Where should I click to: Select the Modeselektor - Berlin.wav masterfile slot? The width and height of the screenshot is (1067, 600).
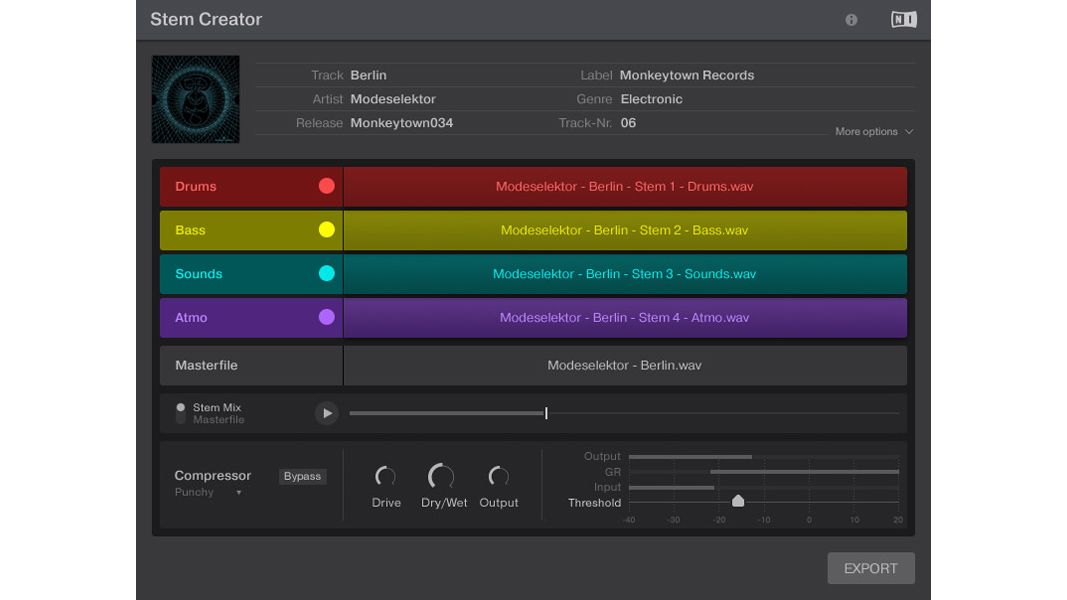(x=625, y=365)
